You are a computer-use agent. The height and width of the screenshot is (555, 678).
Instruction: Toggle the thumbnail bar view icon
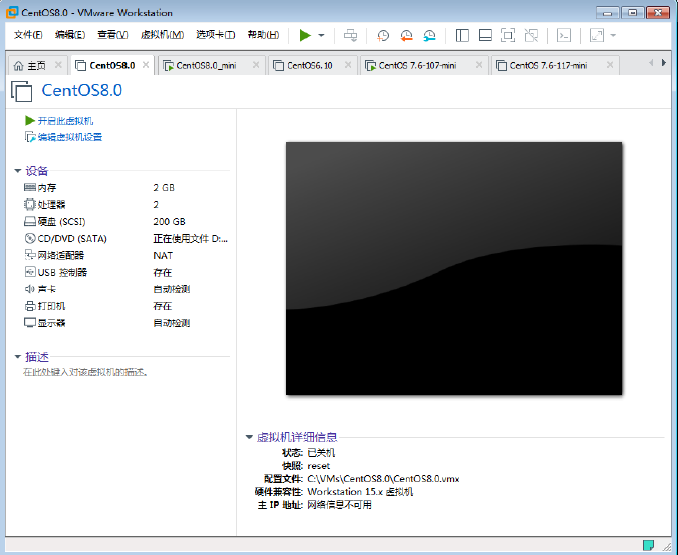click(485, 35)
